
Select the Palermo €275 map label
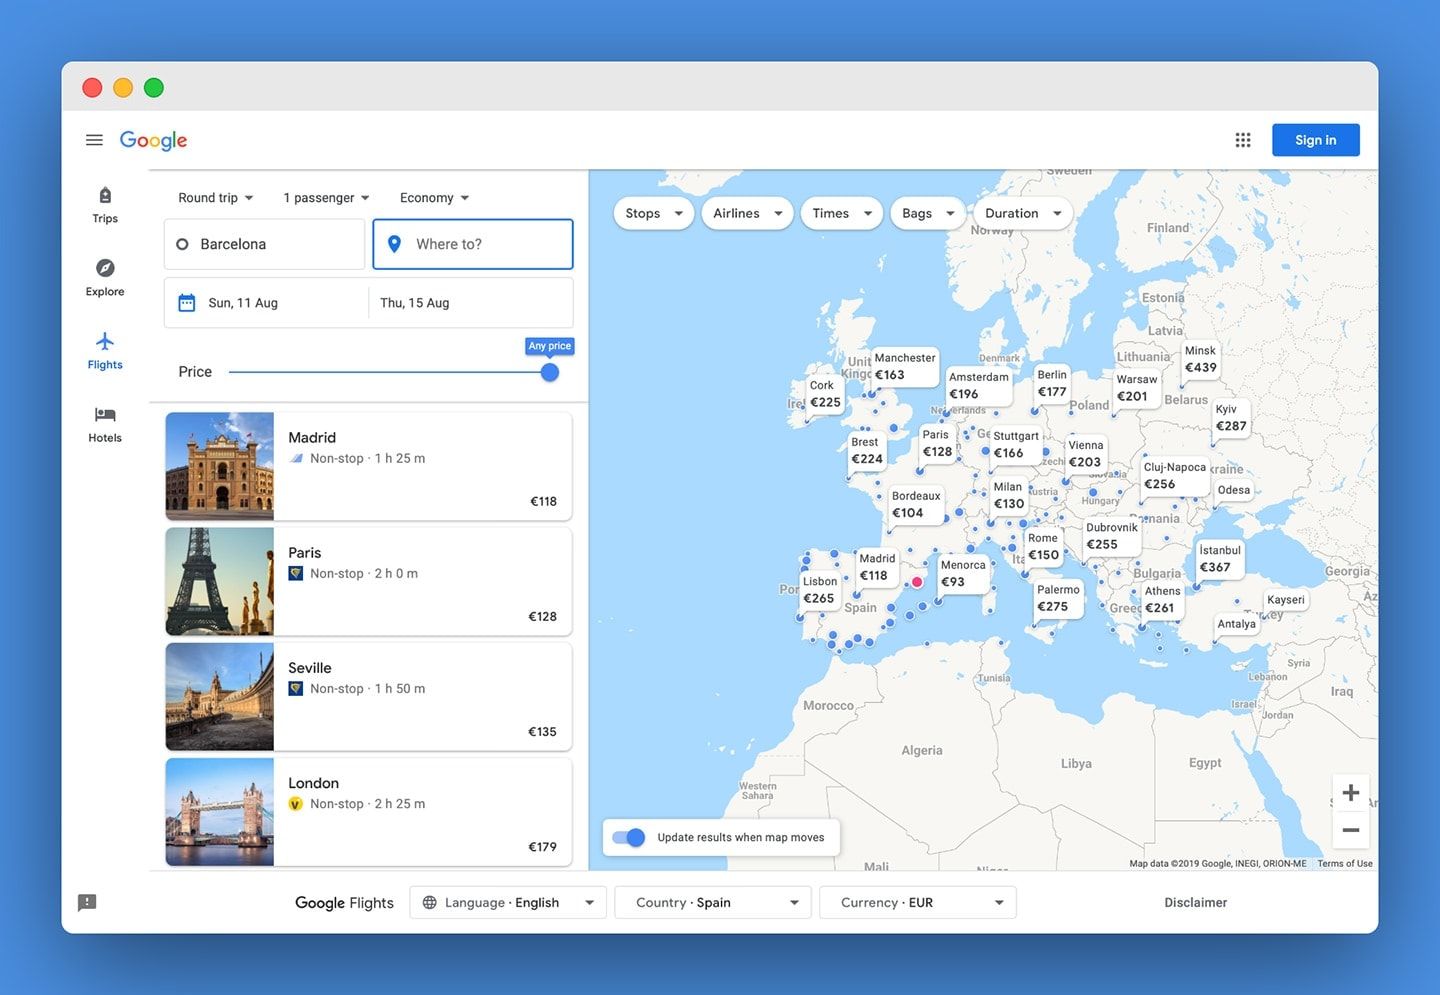click(x=1057, y=598)
